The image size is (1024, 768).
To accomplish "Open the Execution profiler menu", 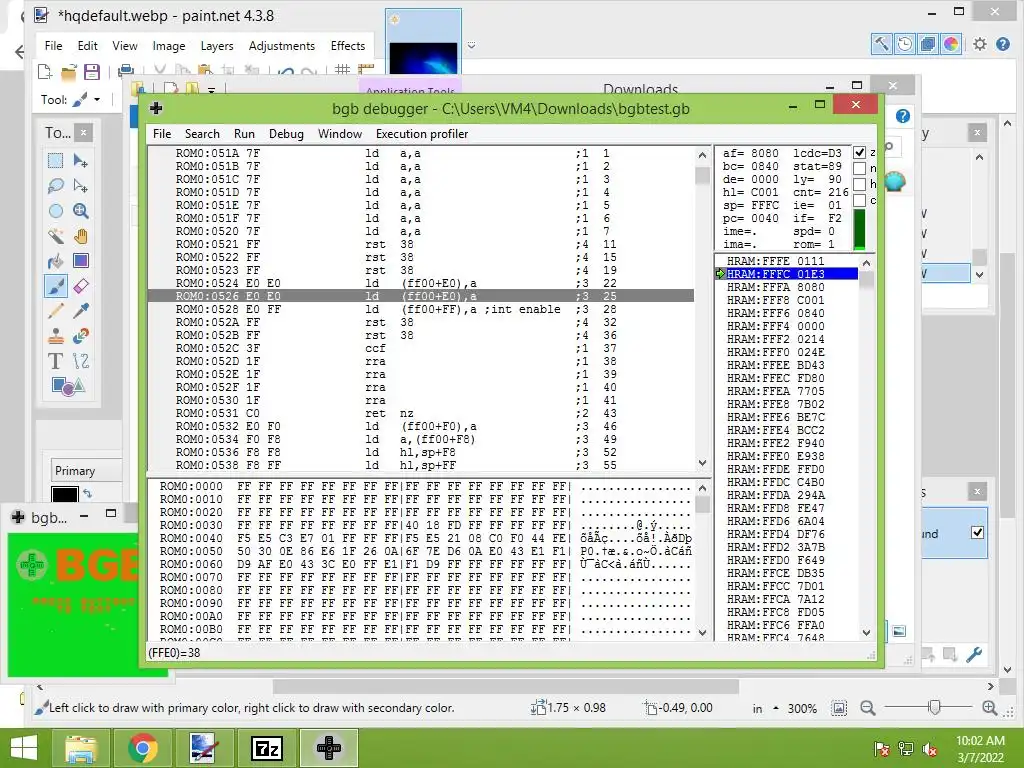I will (x=422, y=134).
